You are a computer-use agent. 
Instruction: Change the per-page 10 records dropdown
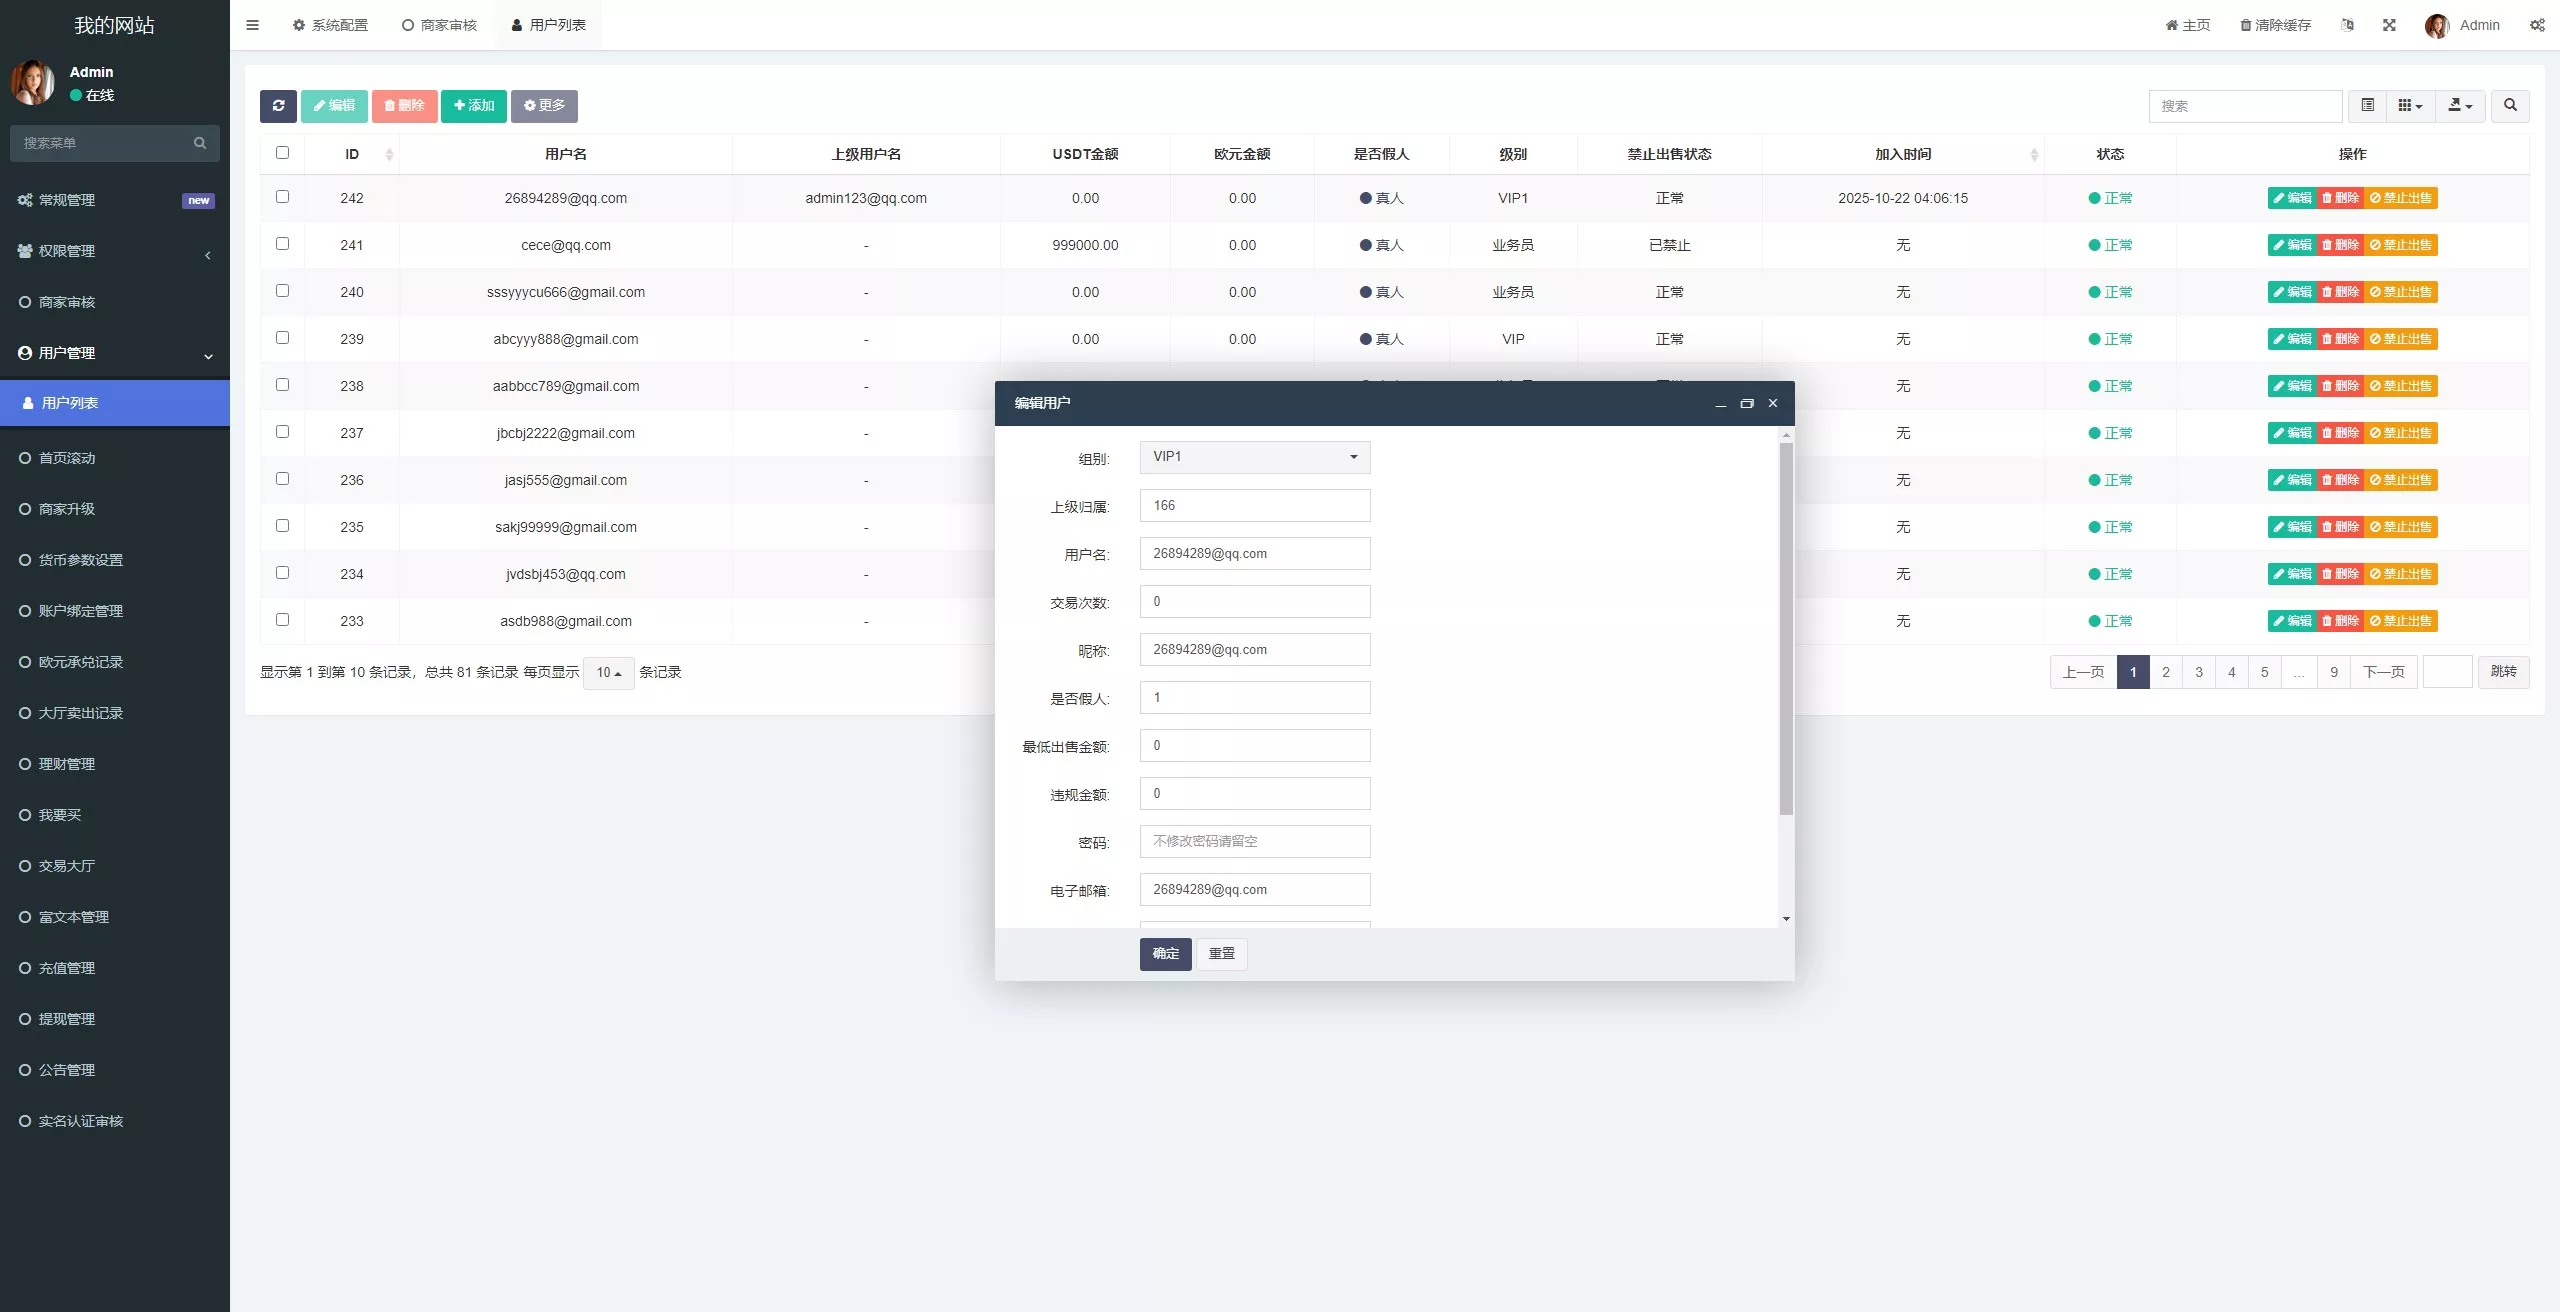pyautogui.click(x=608, y=673)
